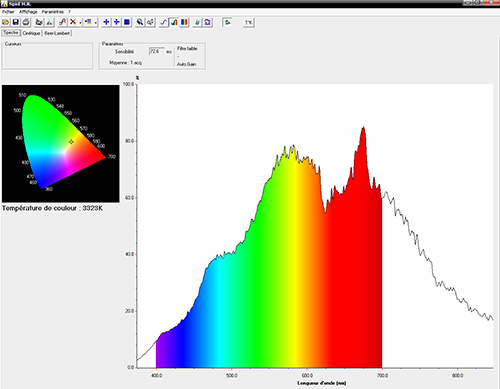Switch to the Cinétique tab

click(x=31, y=33)
